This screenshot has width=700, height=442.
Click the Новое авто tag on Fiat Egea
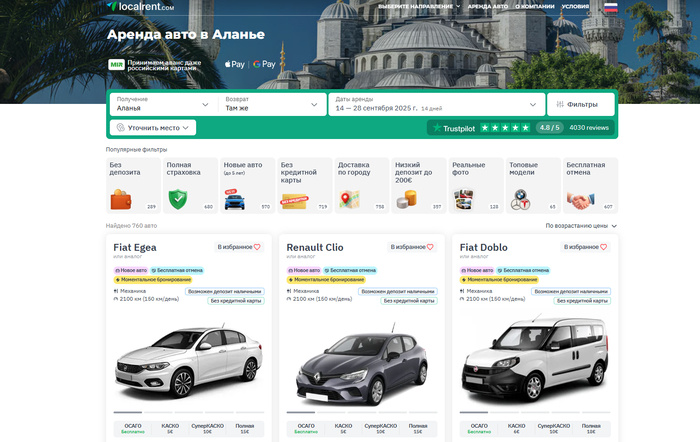click(131, 270)
